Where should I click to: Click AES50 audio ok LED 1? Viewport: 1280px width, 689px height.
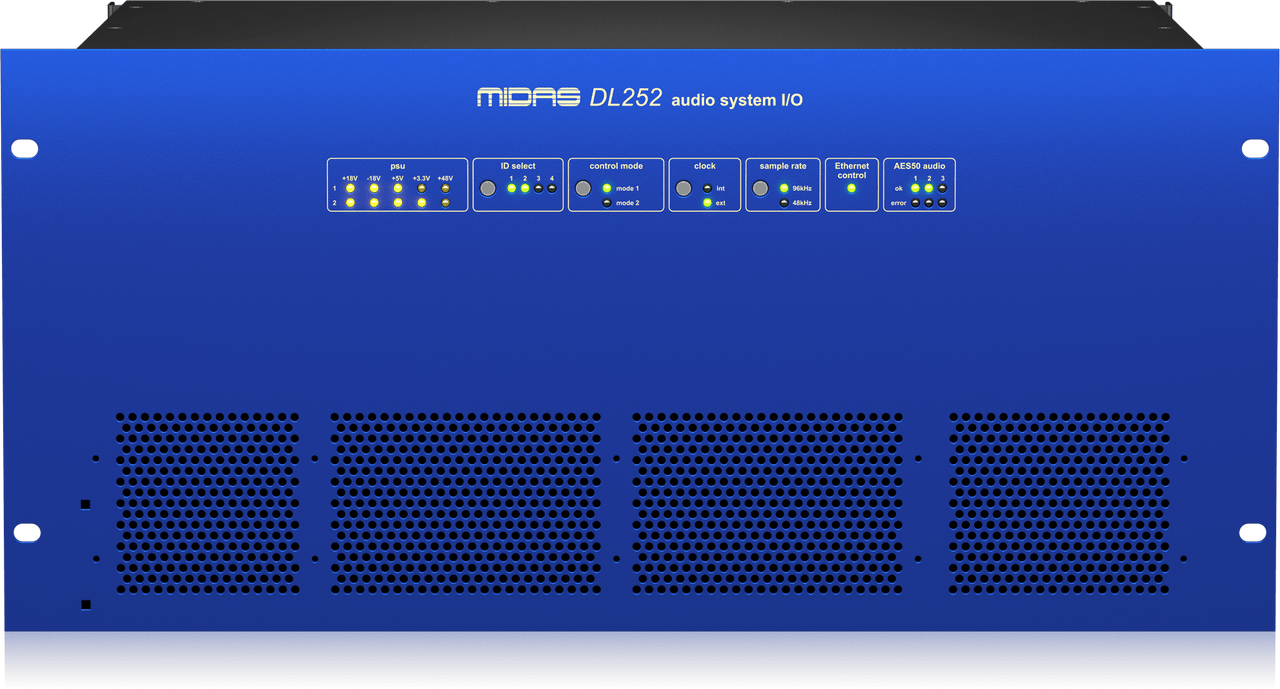tap(915, 188)
